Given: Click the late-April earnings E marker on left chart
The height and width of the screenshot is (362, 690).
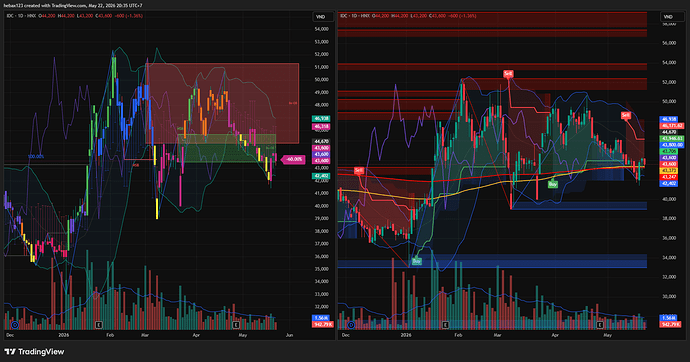Looking at the screenshot, I should tap(236, 325).
